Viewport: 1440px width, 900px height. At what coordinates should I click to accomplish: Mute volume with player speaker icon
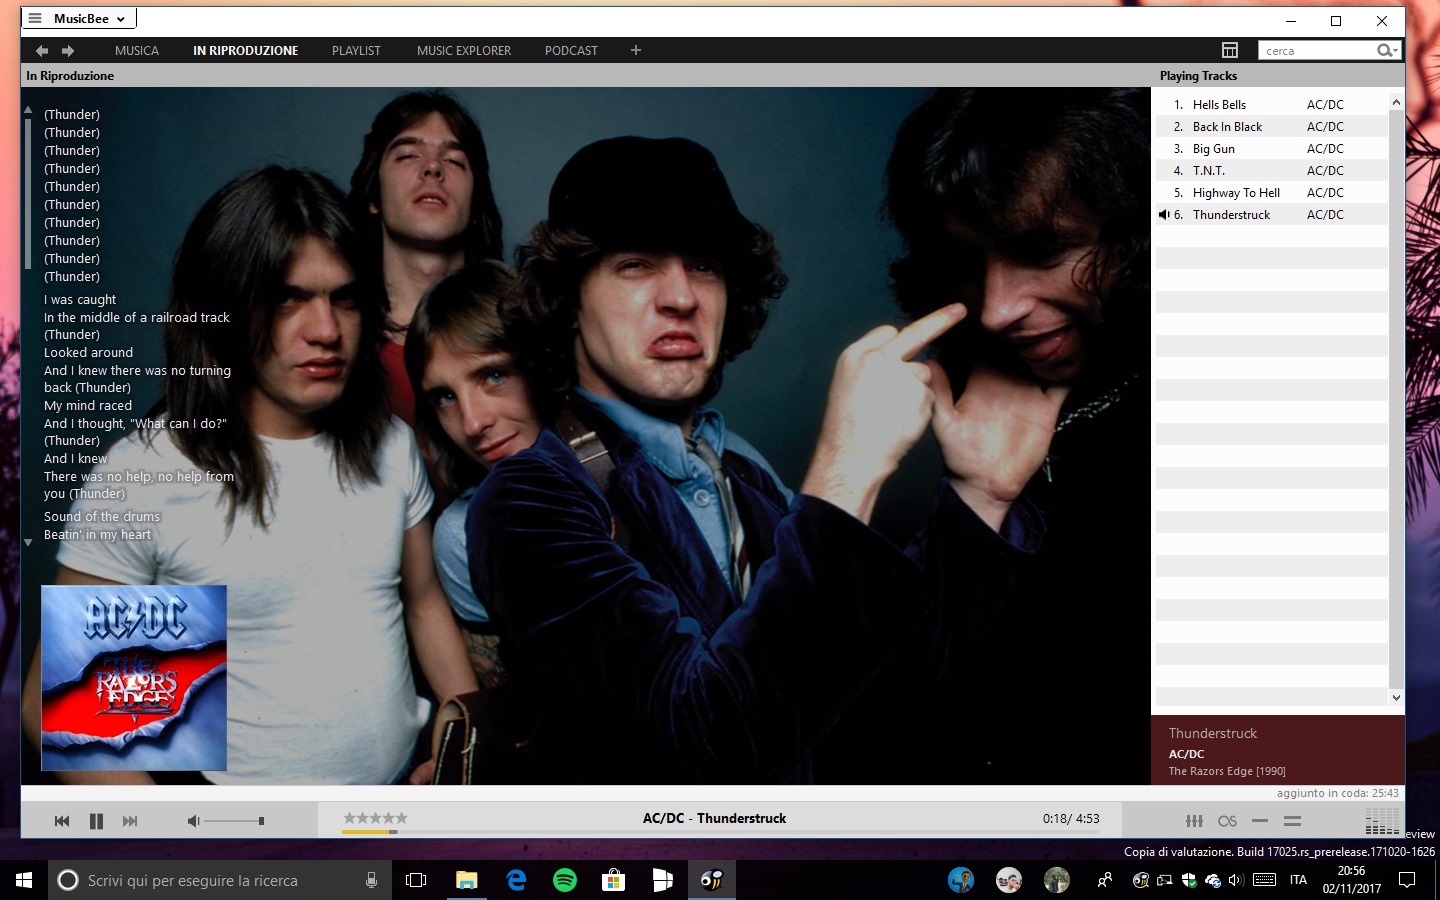pyautogui.click(x=194, y=821)
